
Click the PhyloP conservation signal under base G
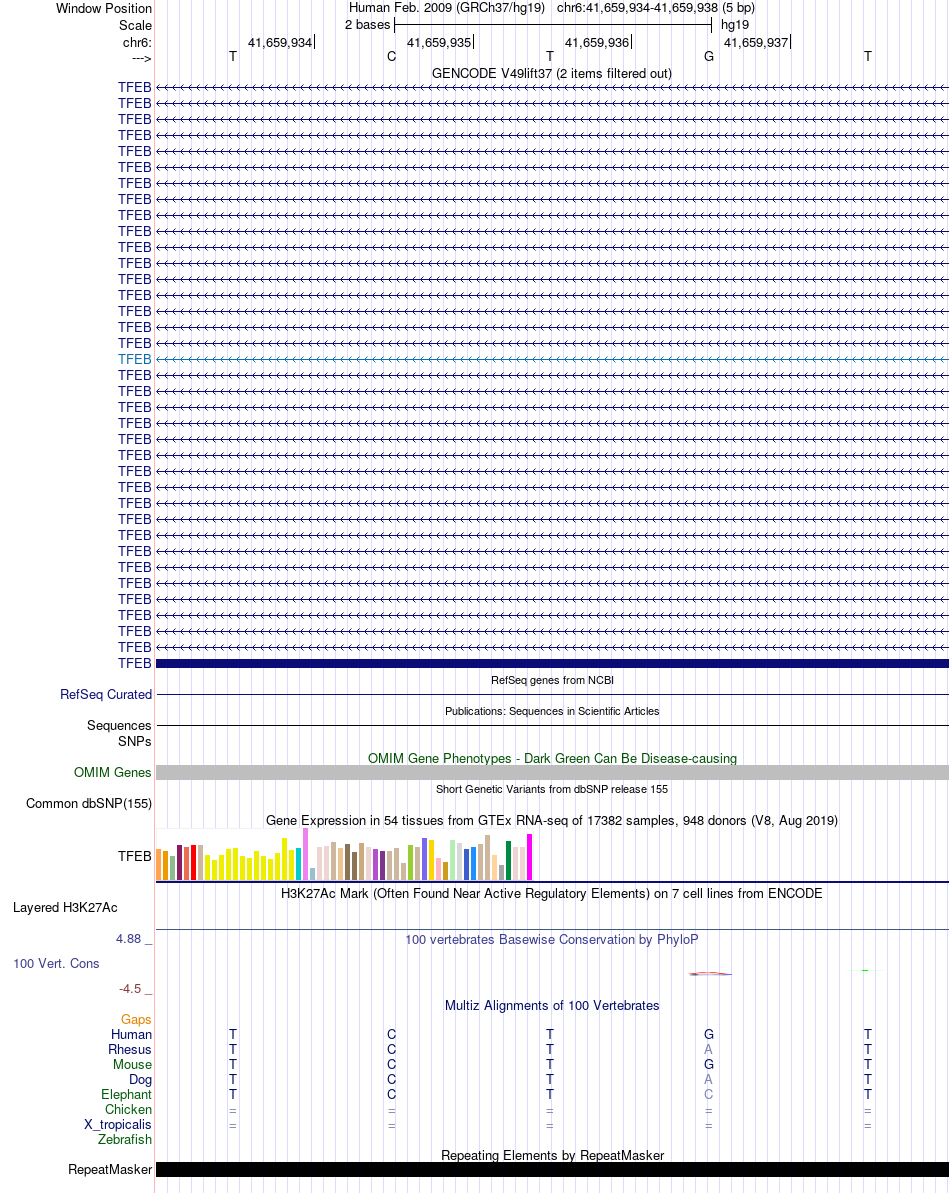[x=710, y=974]
